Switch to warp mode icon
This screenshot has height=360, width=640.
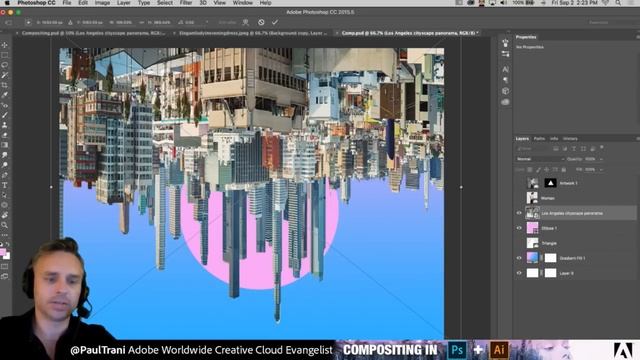pos(246,22)
